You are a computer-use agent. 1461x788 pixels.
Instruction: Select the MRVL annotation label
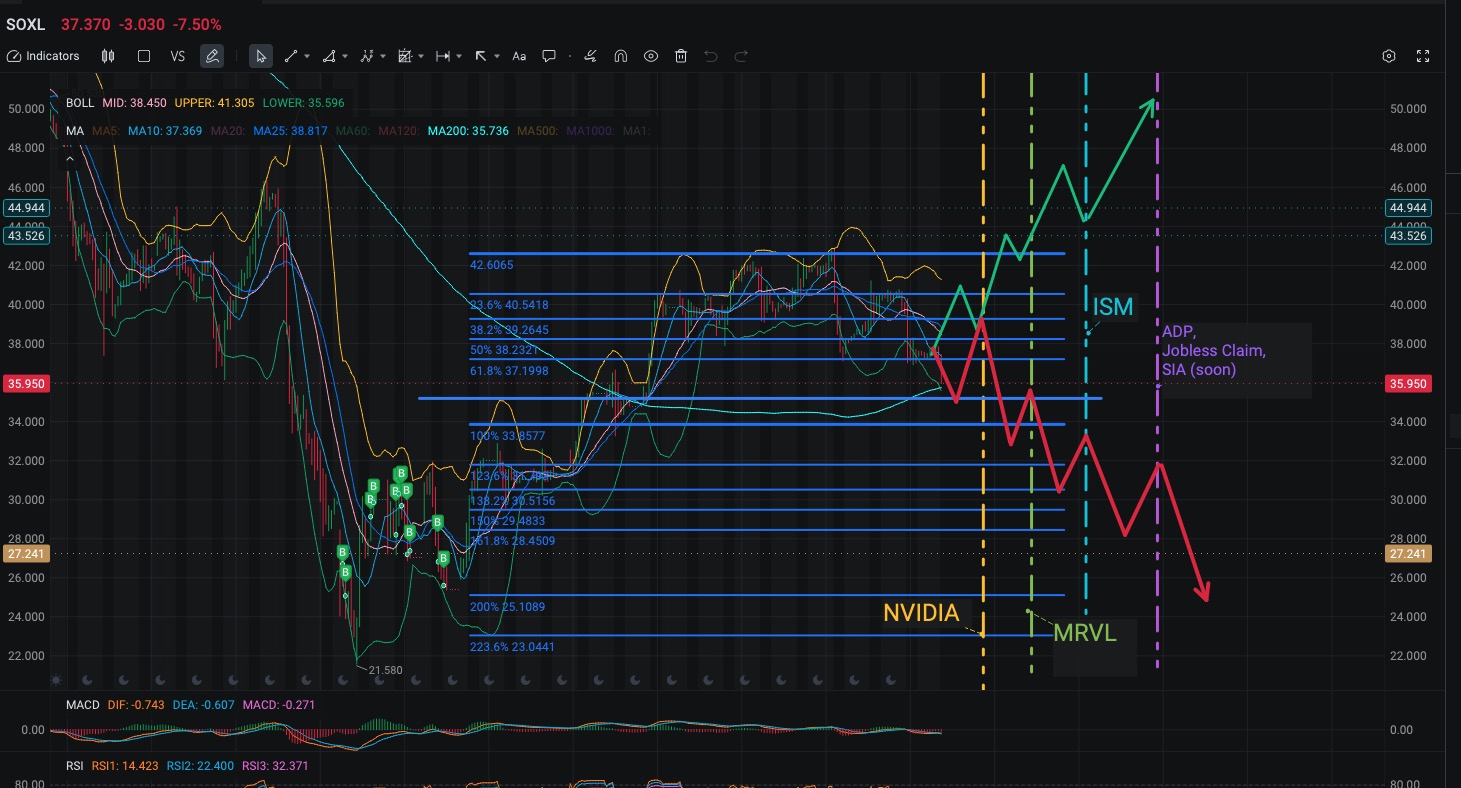click(1085, 632)
